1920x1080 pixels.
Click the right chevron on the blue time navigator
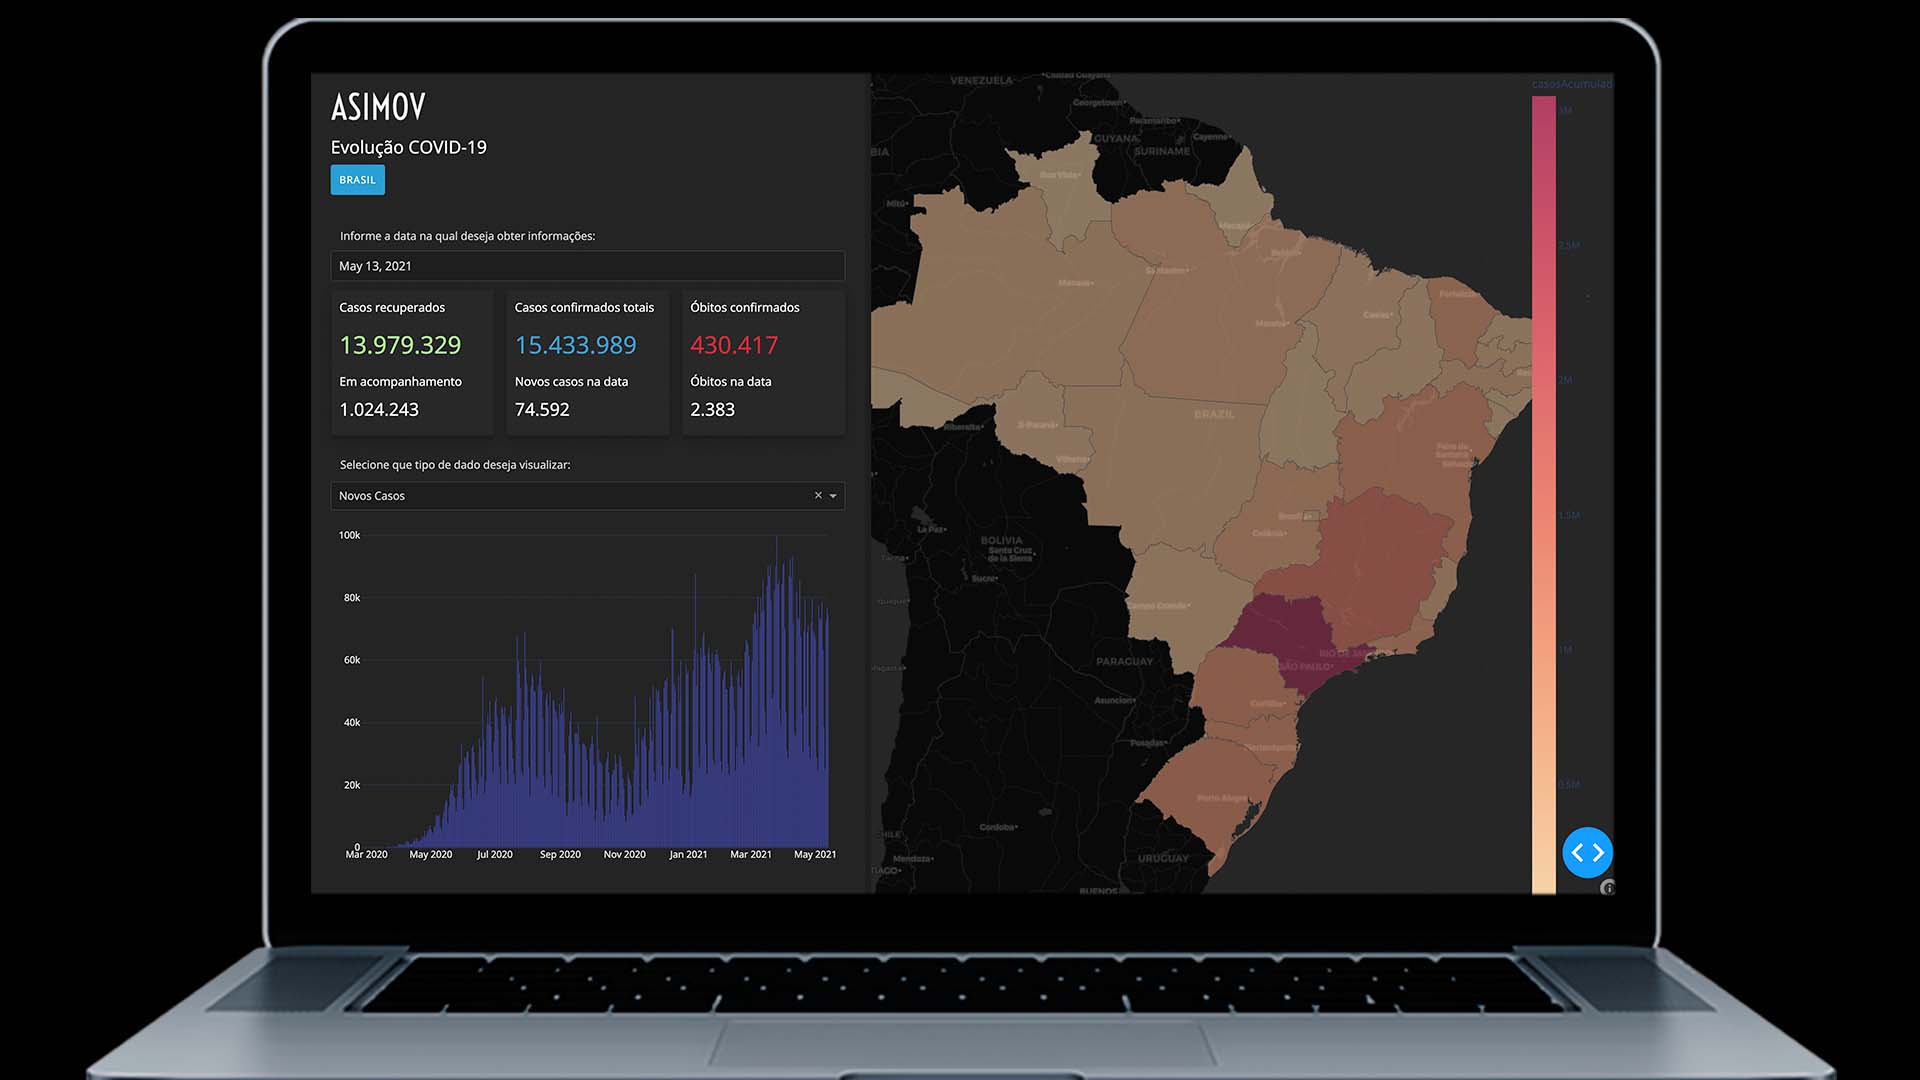[1596, 853]
